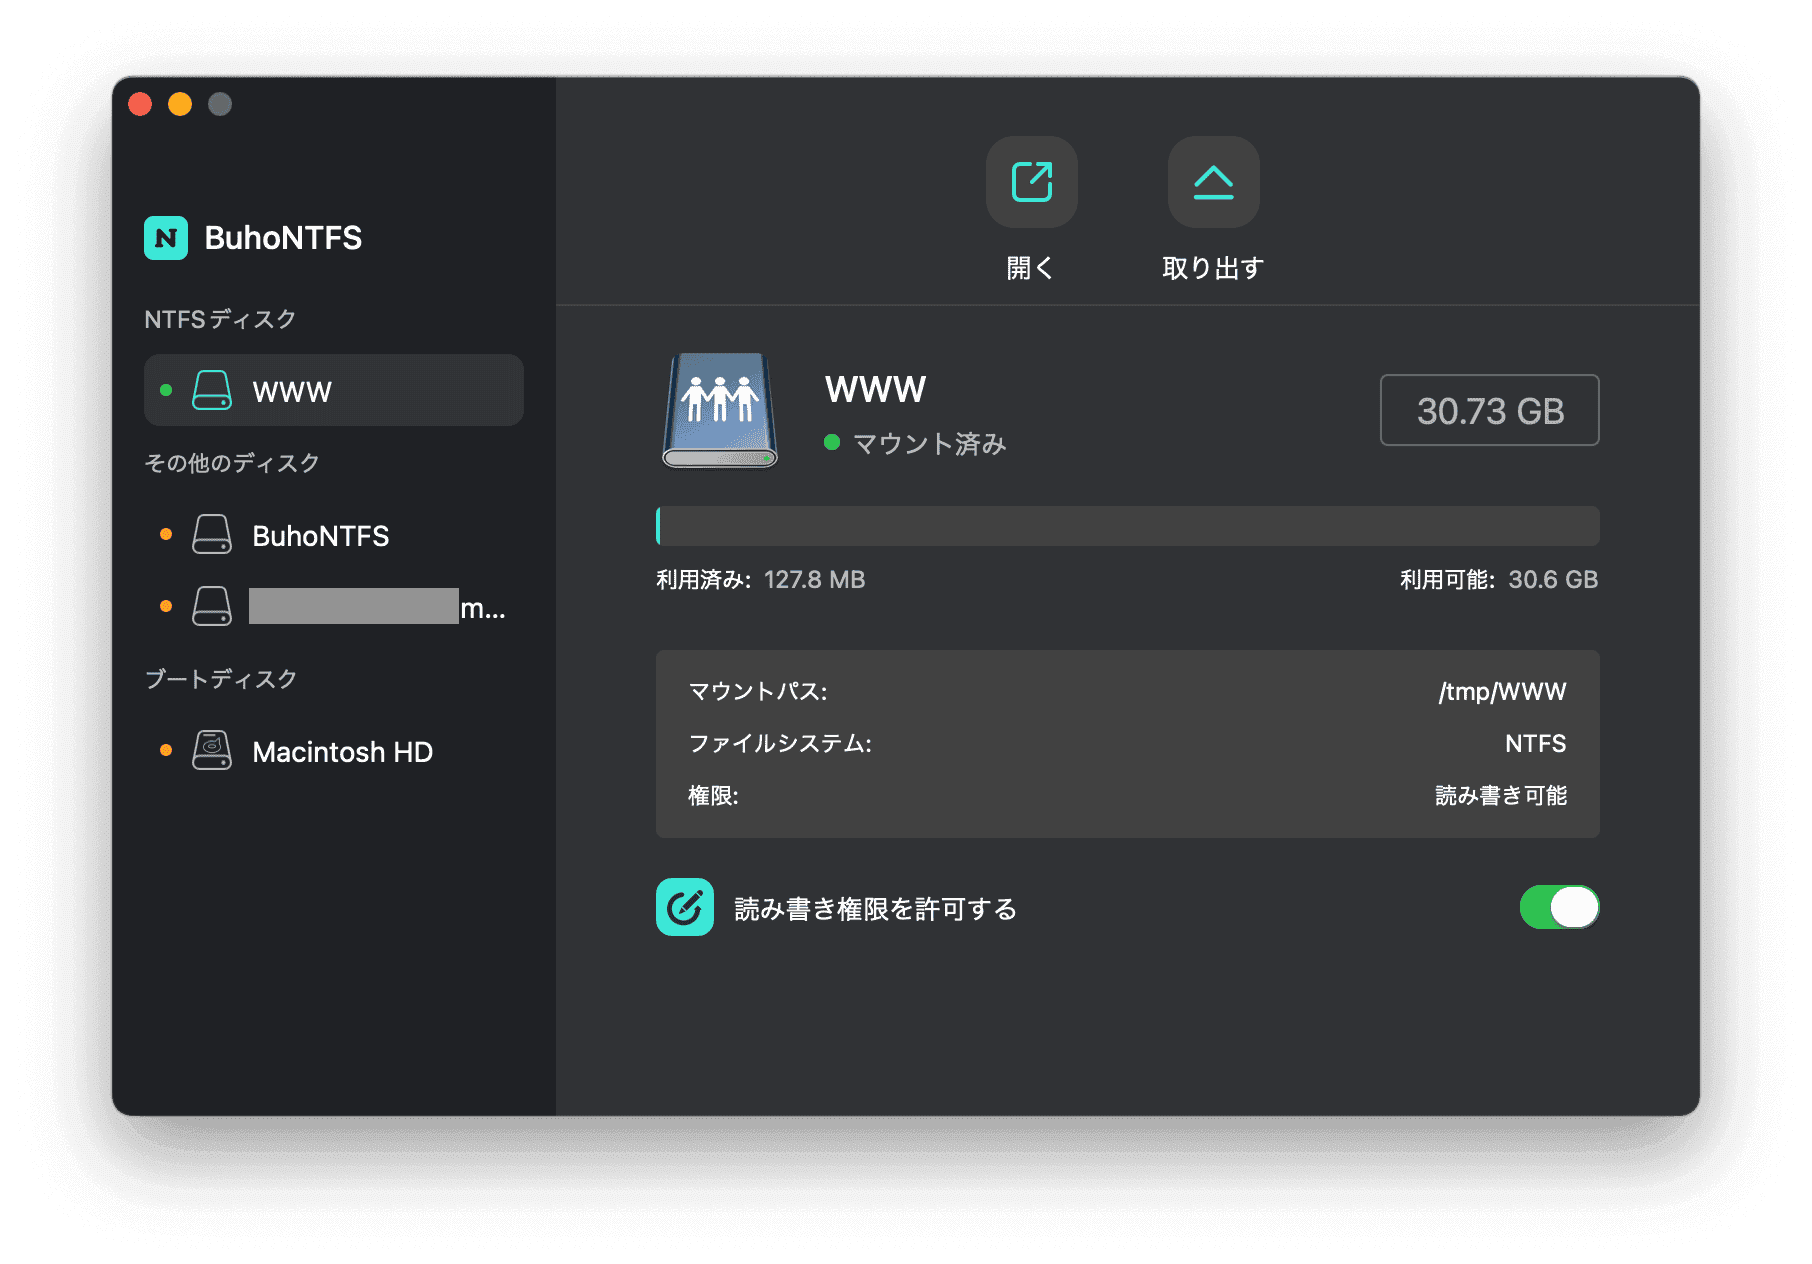This screenshot has height=1264, width=1812.
Task: Click the 利用可能: 30.6 GB text
Action: coord(1499,579)
